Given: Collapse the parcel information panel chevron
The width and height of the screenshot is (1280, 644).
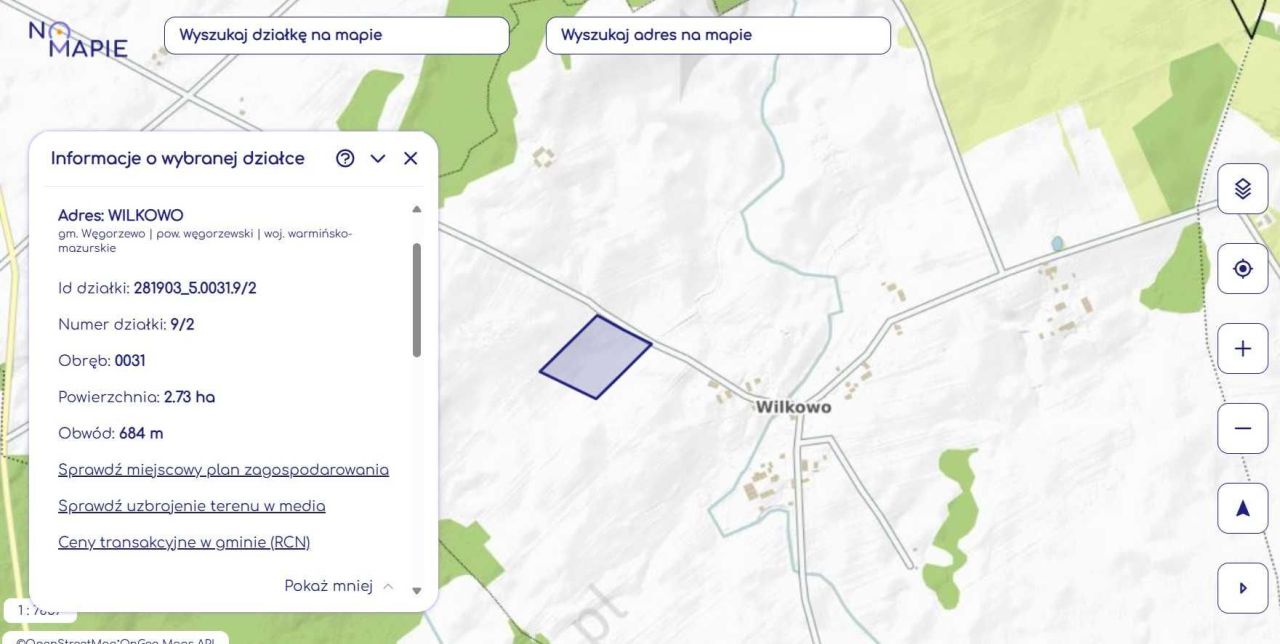Looking at the screenshot, I should 378,158.
